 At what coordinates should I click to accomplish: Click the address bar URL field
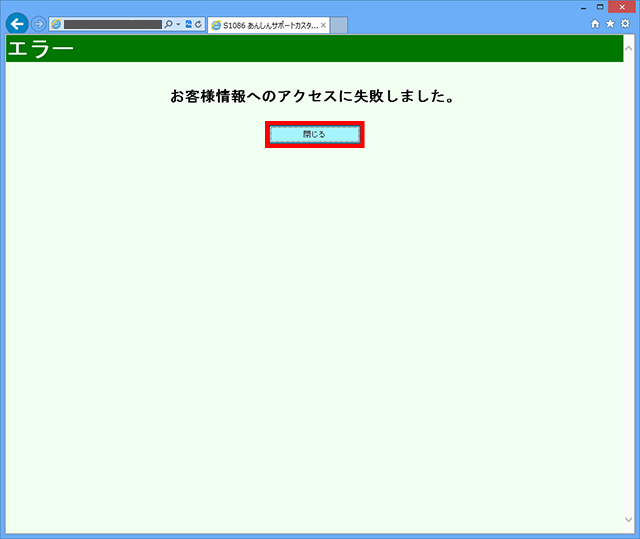tap(113, 24)
